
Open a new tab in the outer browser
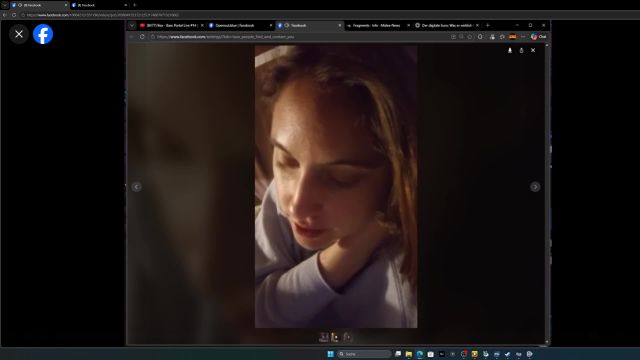point(135,5)
